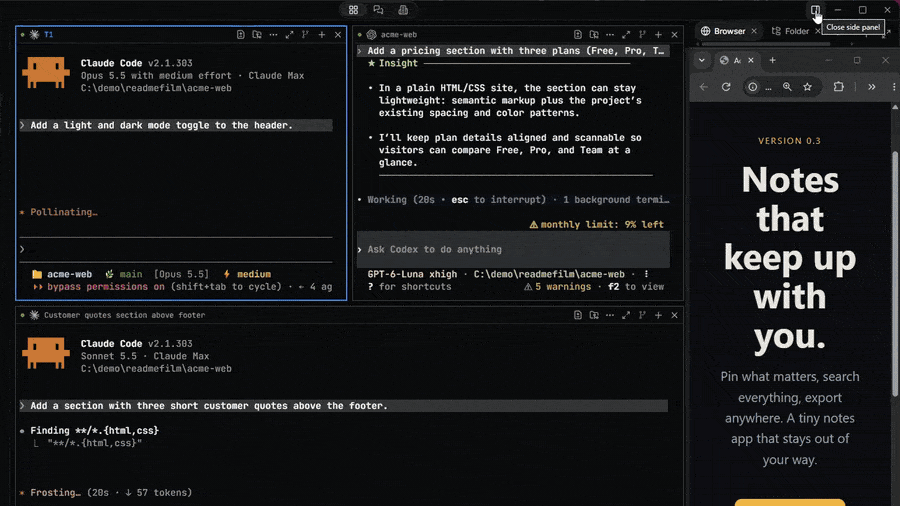Select the T1 pane title
Image resolution: width=900 pixels, height=506 pixels.
point(49,34)
